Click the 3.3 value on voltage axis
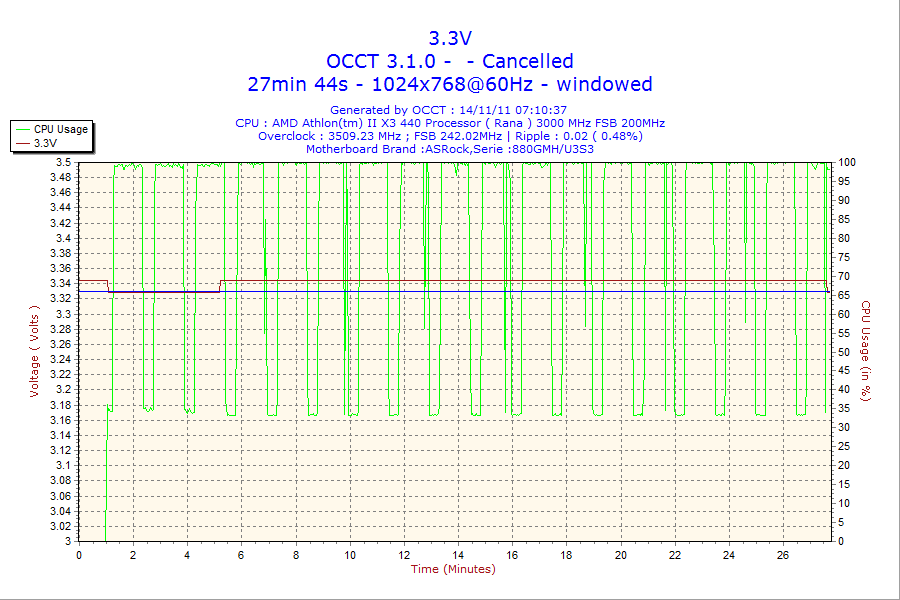Viewport: 900px width, 600px height. point(64,314)
